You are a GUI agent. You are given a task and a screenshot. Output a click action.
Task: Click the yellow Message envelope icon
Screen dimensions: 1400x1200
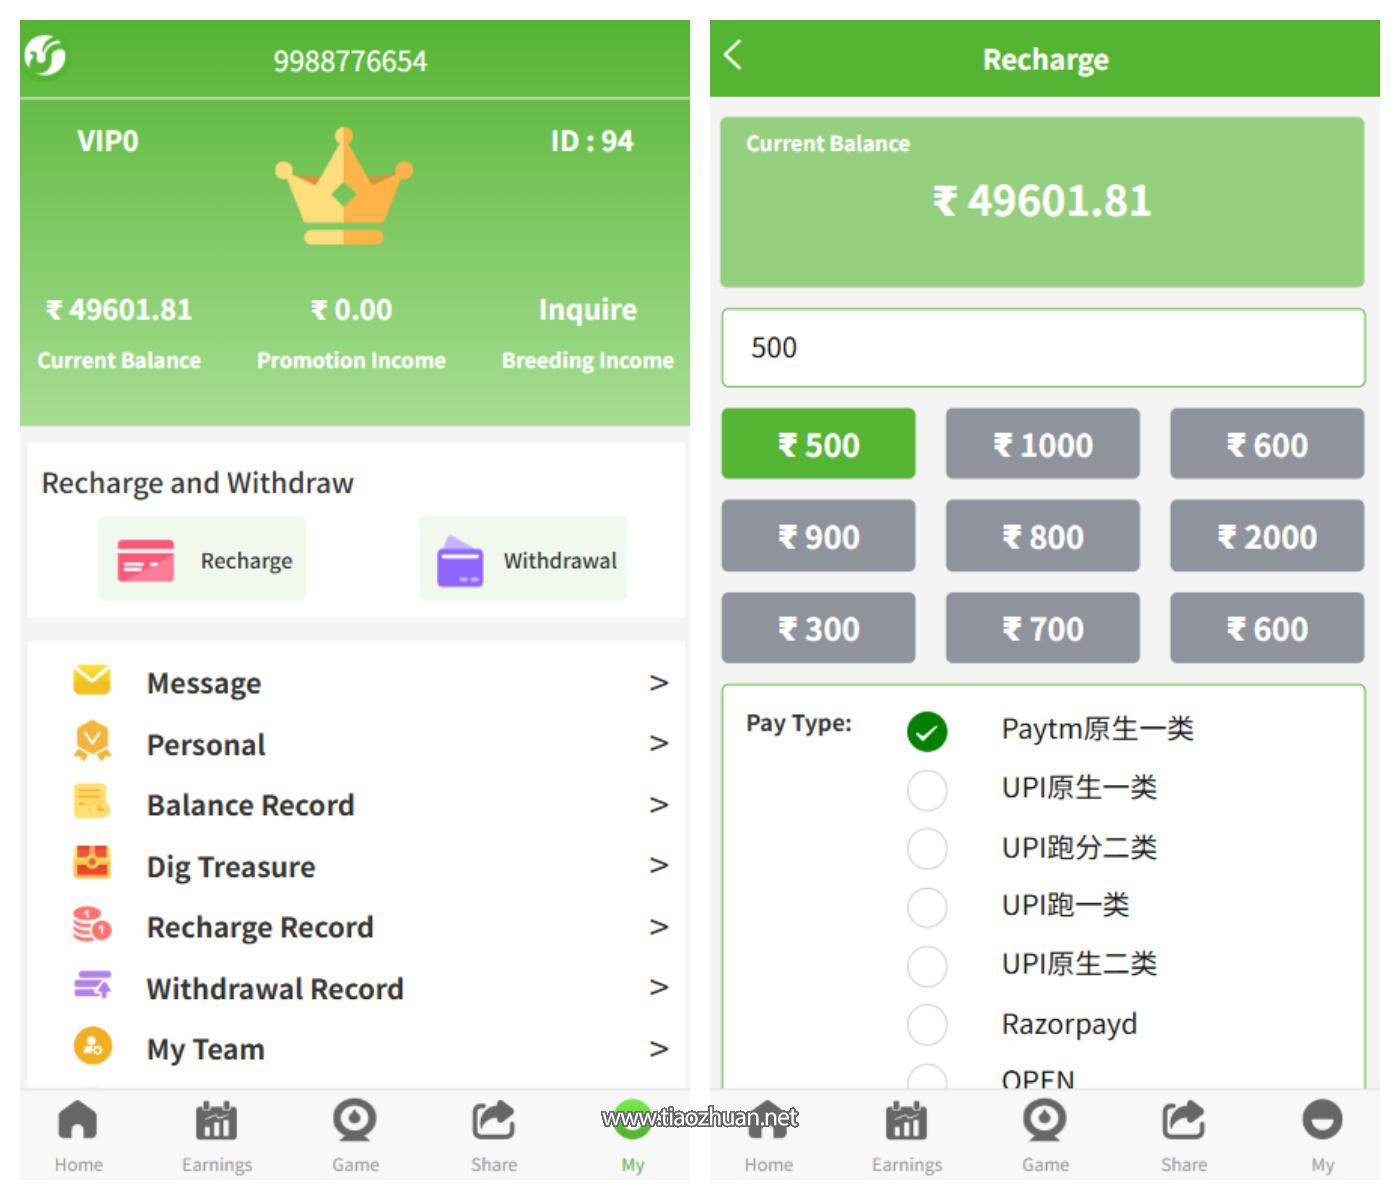pyautogui.click(x=92, y=680)
